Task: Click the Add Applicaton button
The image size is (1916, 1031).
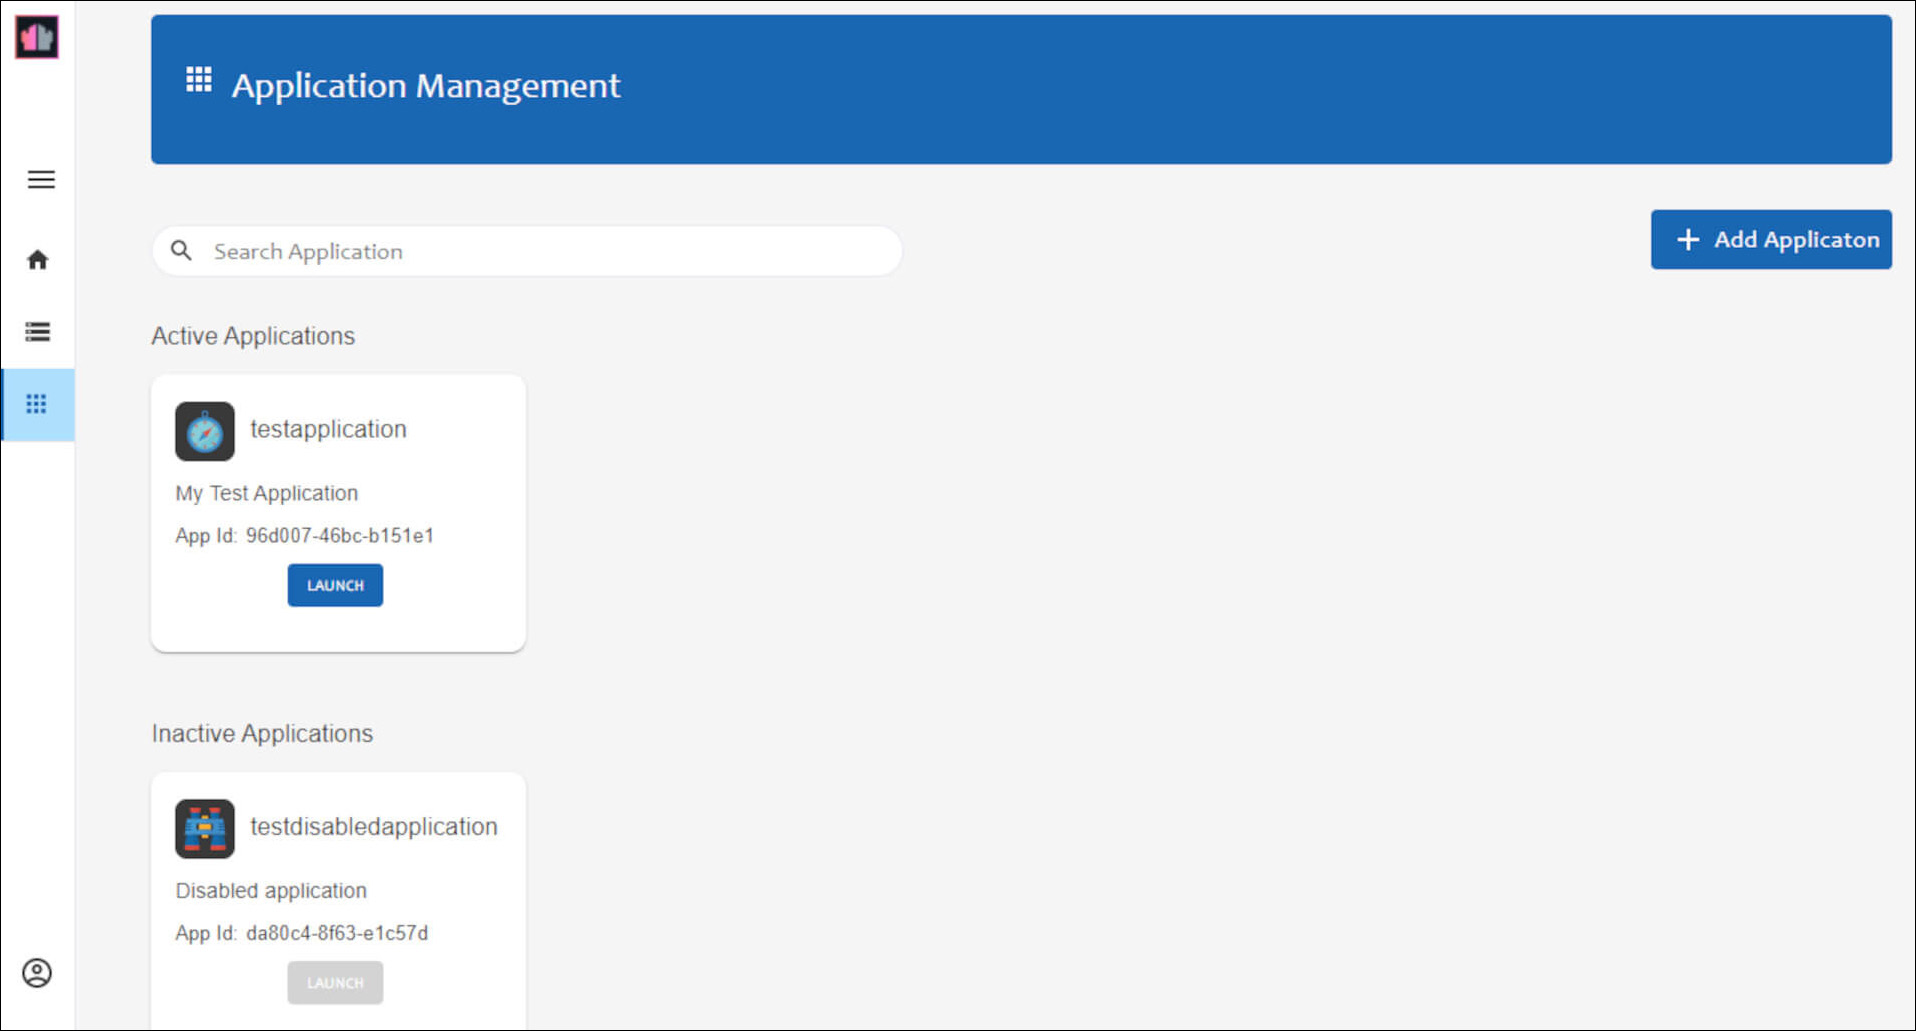Action: pyautogui.click(x=1771, y=239)
